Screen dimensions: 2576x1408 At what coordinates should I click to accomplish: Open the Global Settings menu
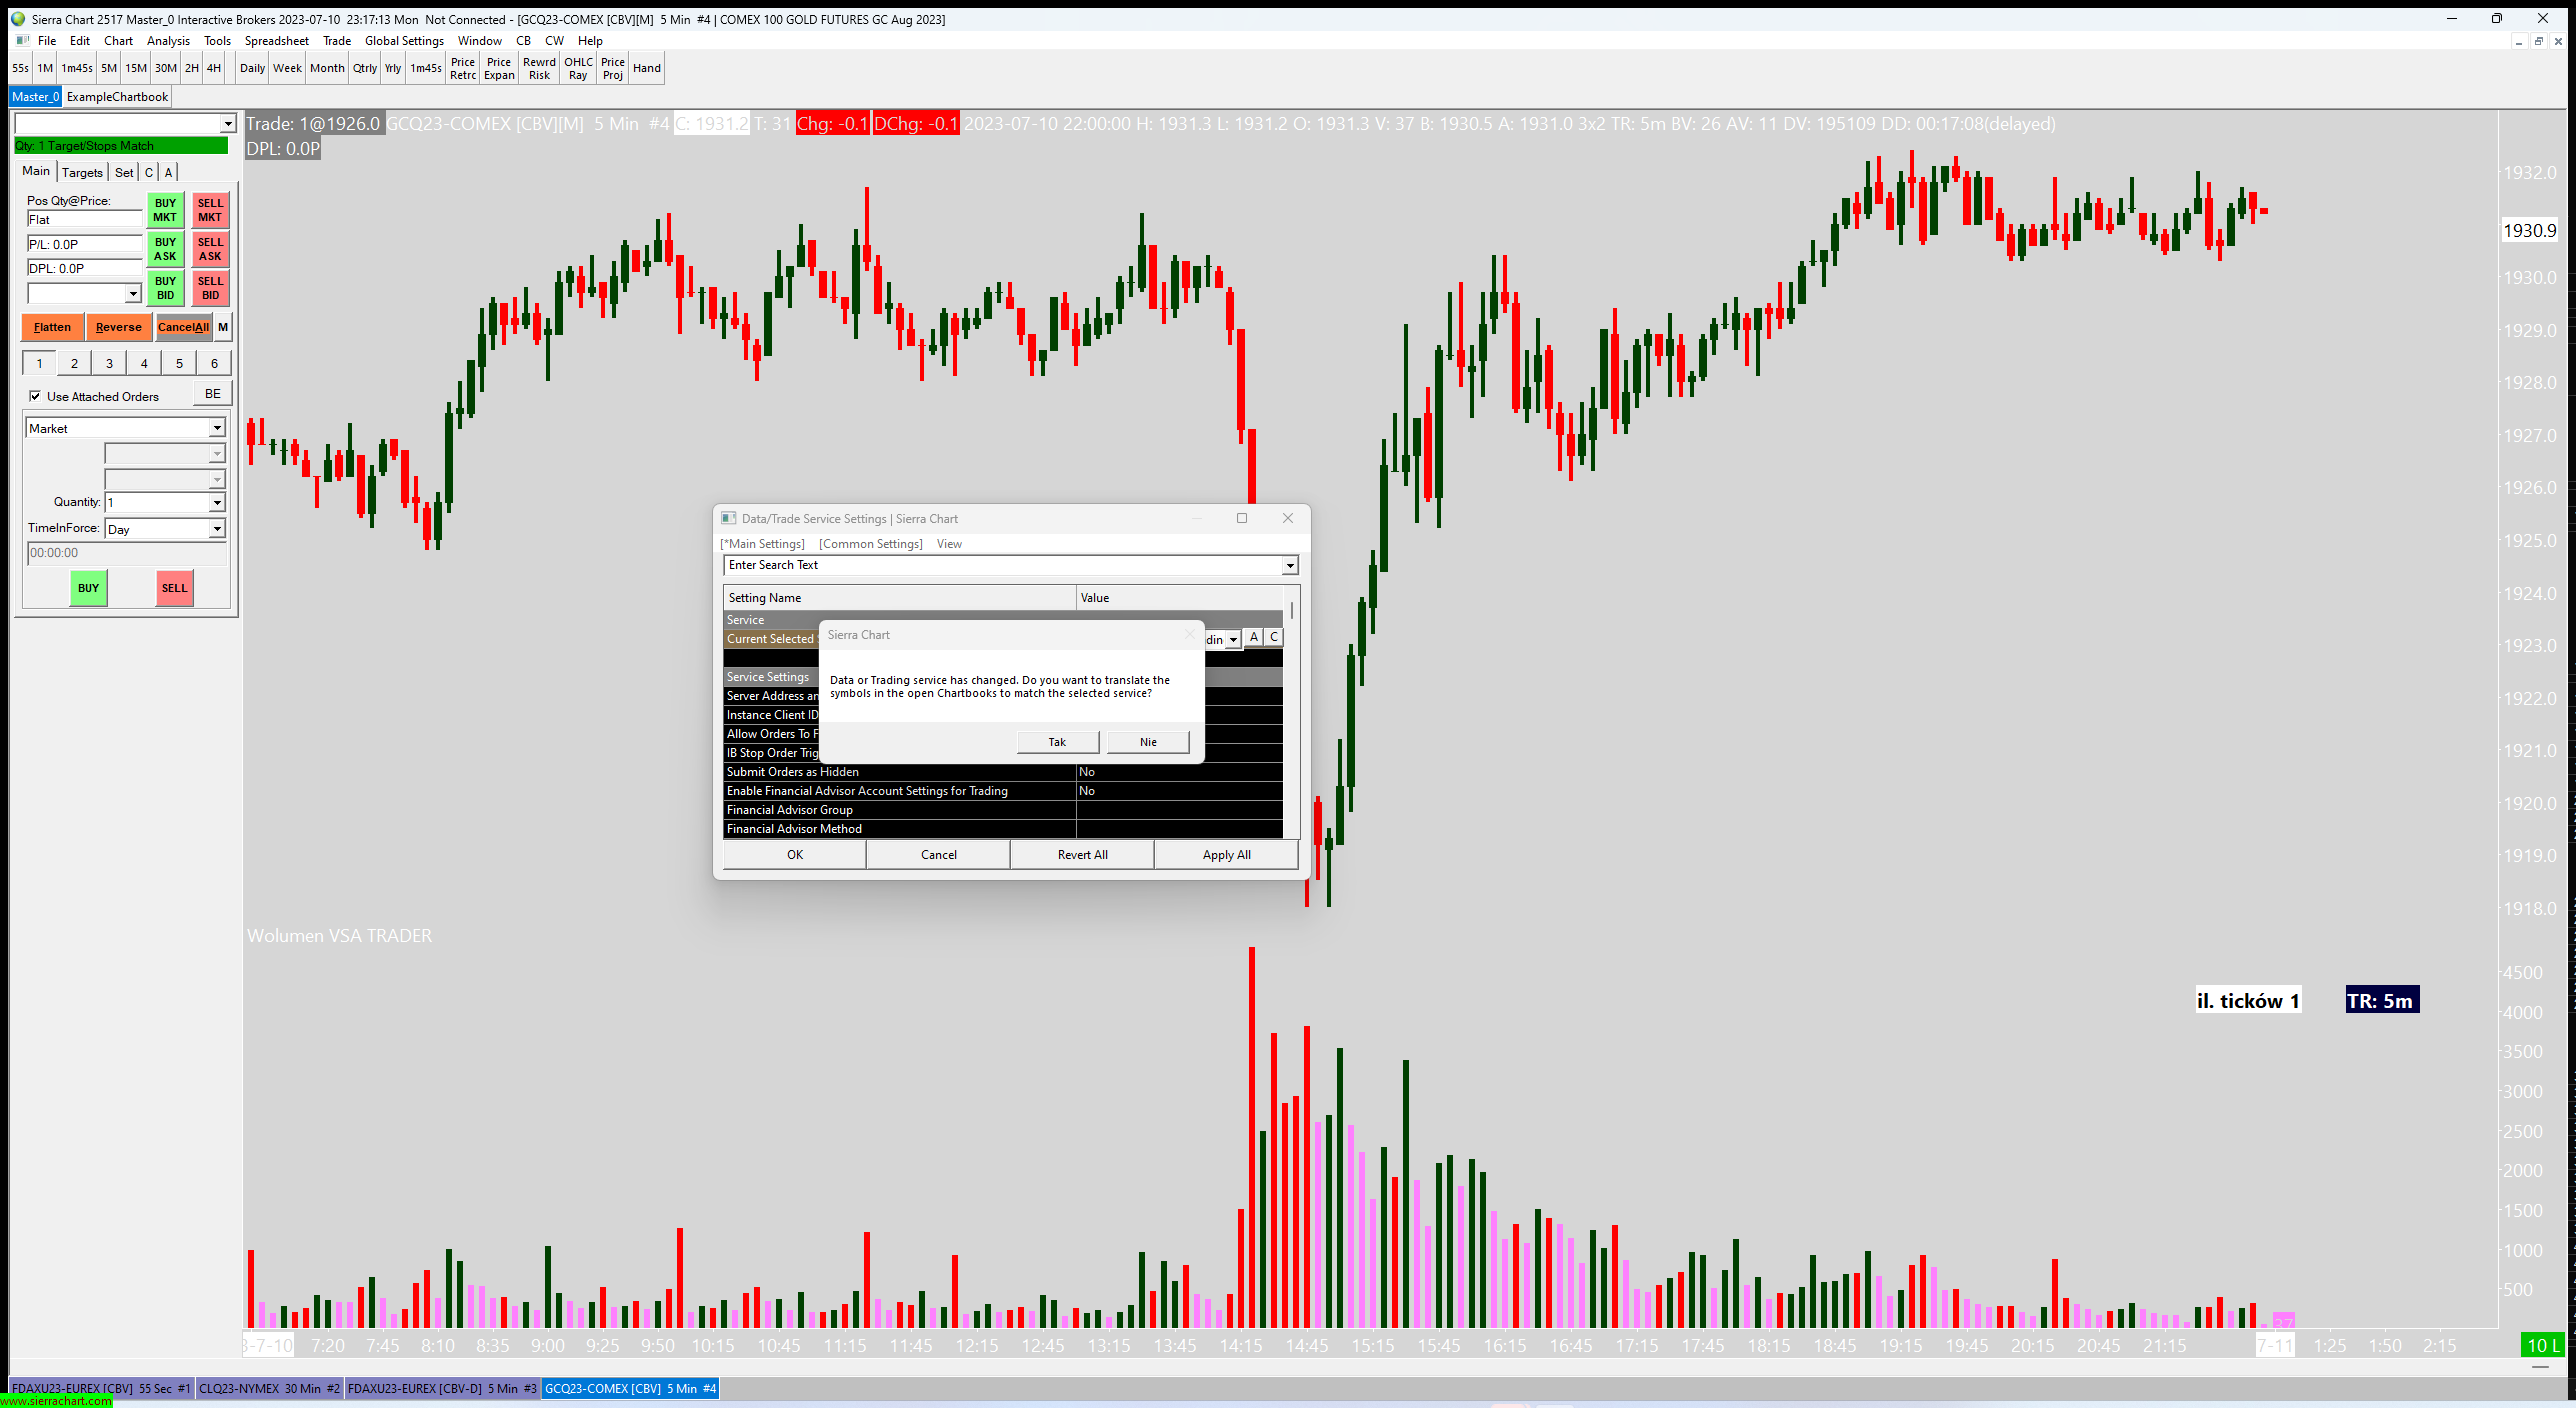point(404,41)
